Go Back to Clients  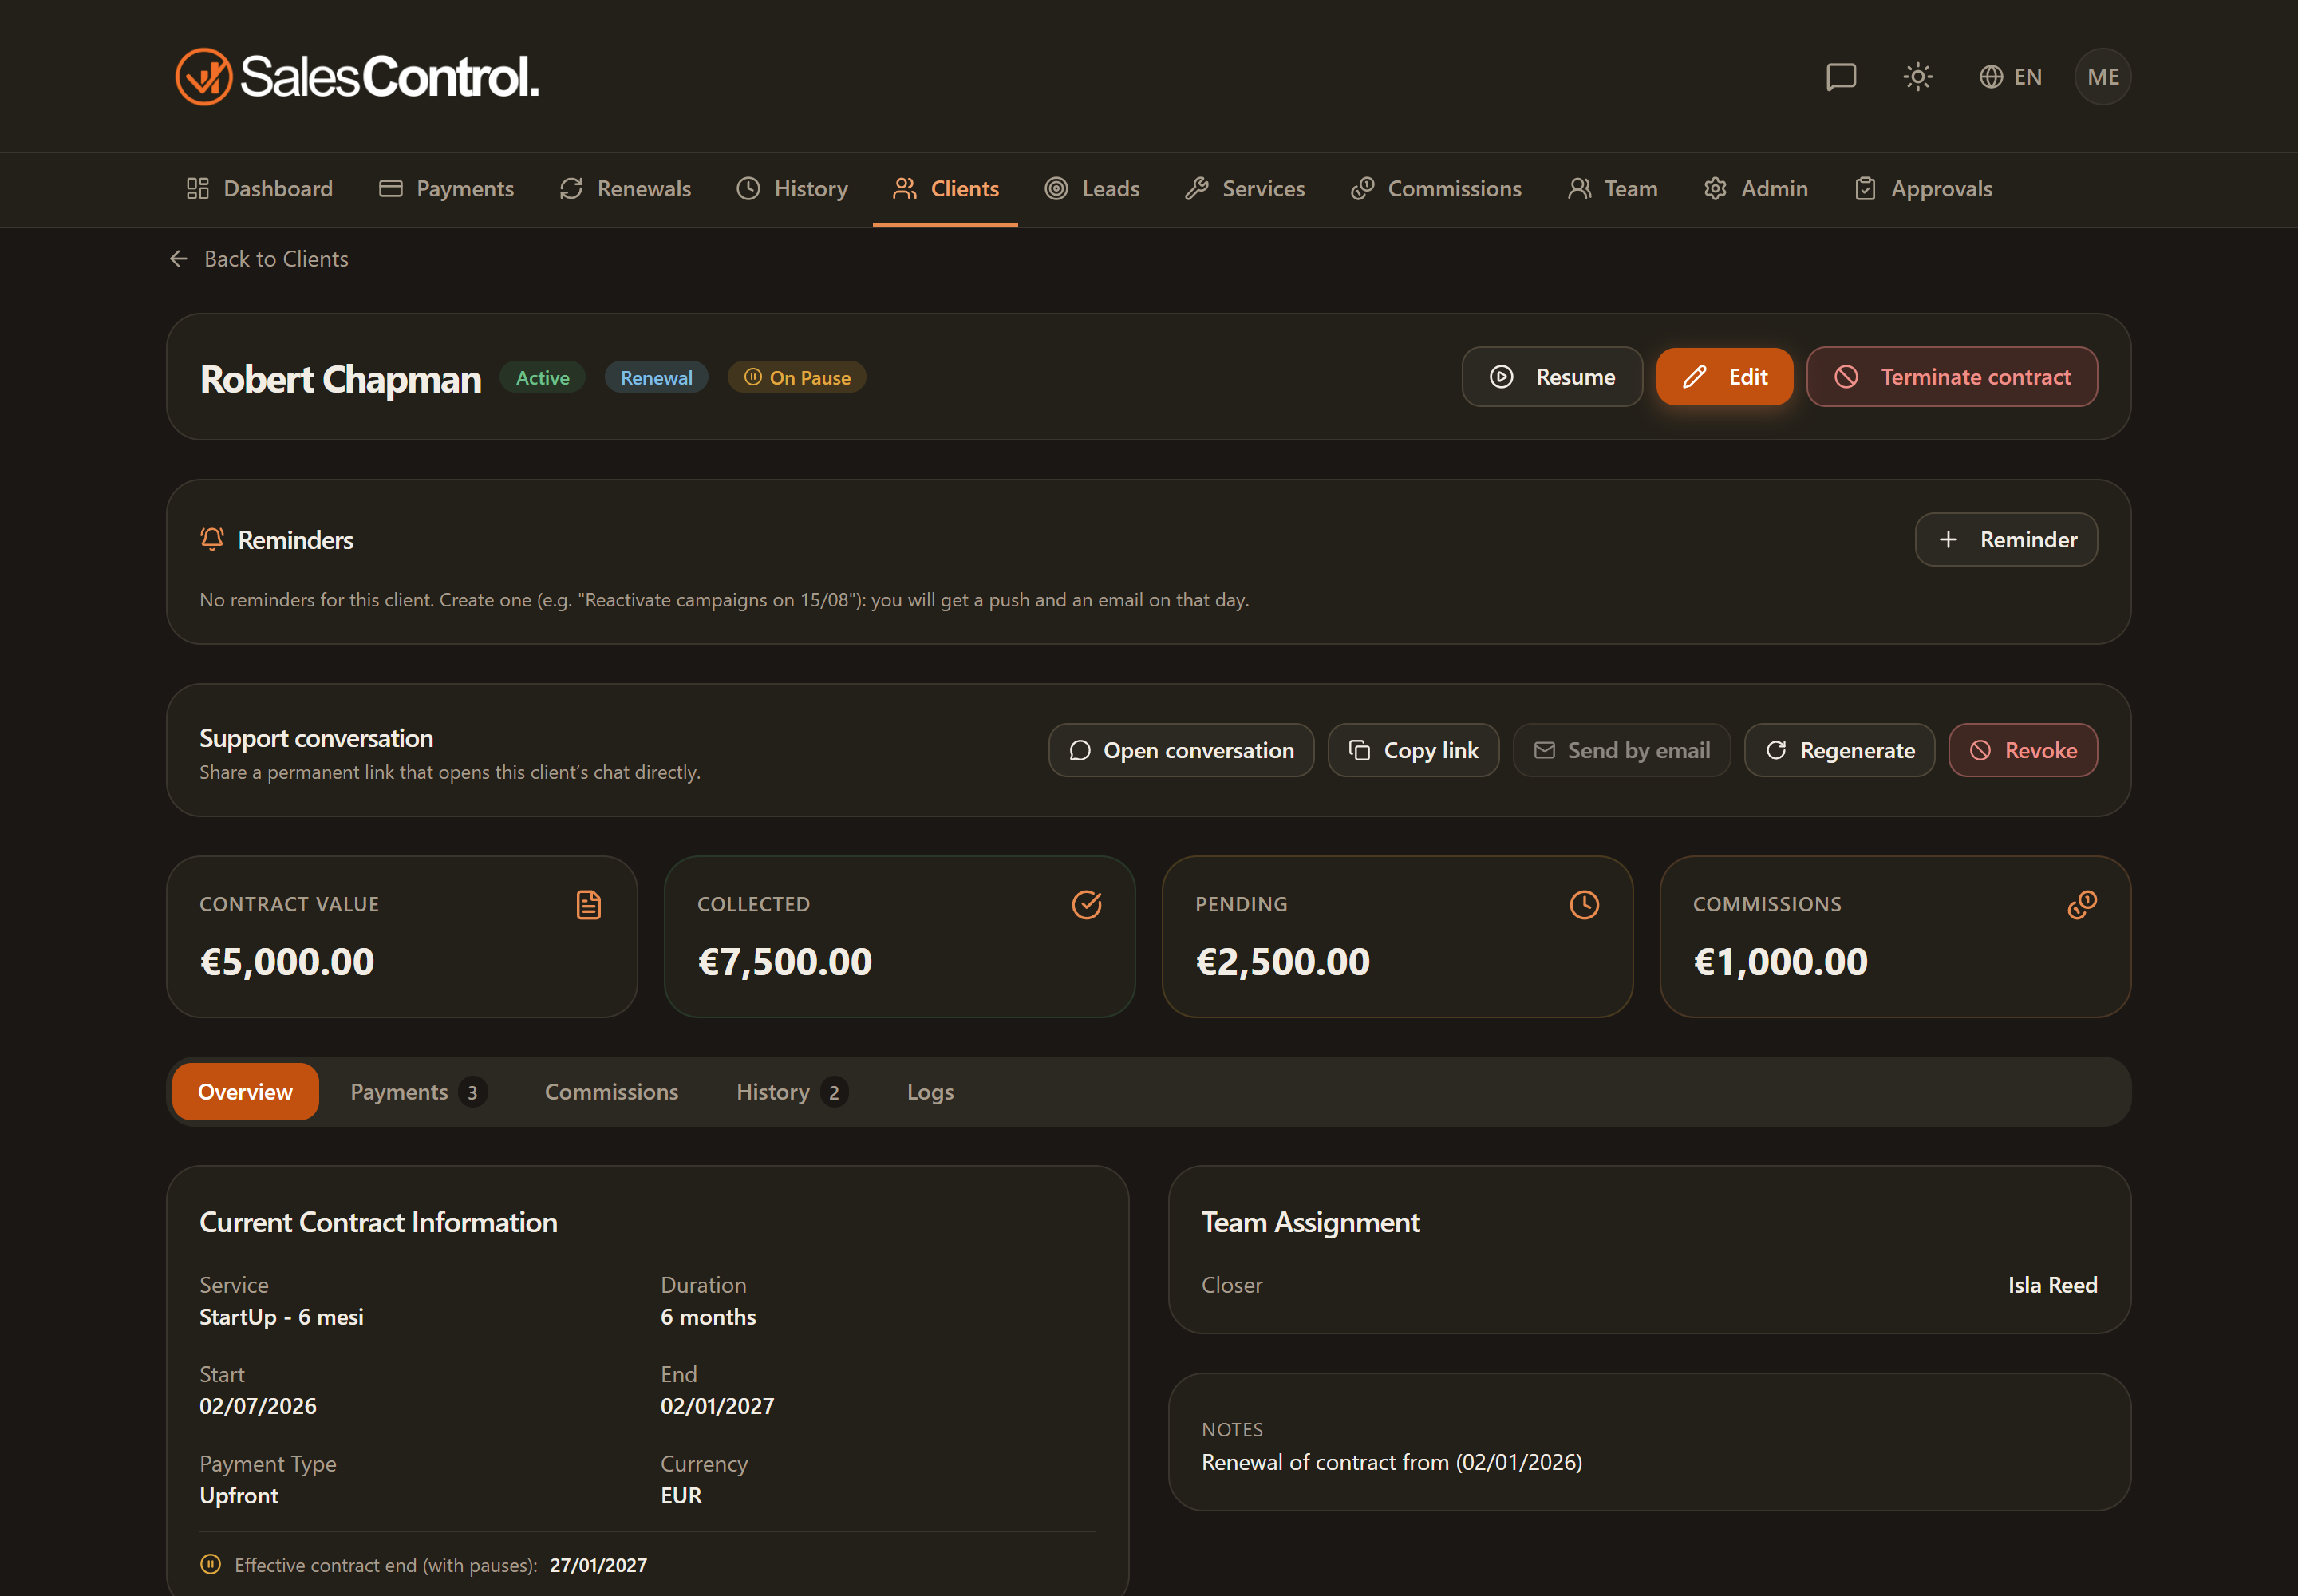[259, 259]
